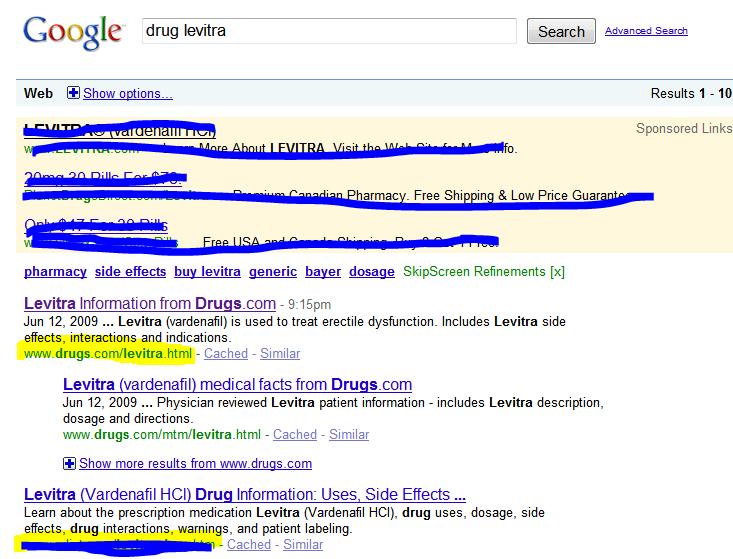Click the 'pharmacy' refinement link

coord(55,272)
